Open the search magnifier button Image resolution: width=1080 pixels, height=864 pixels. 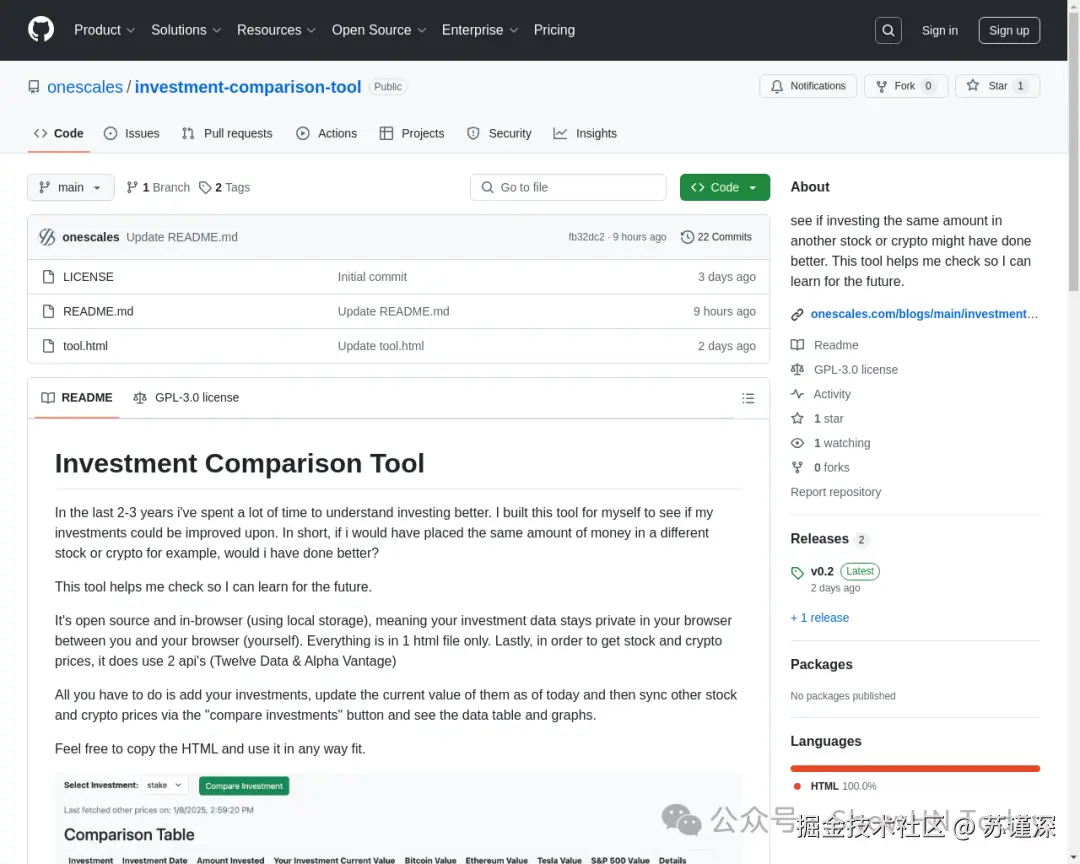(x=888, y=30)
